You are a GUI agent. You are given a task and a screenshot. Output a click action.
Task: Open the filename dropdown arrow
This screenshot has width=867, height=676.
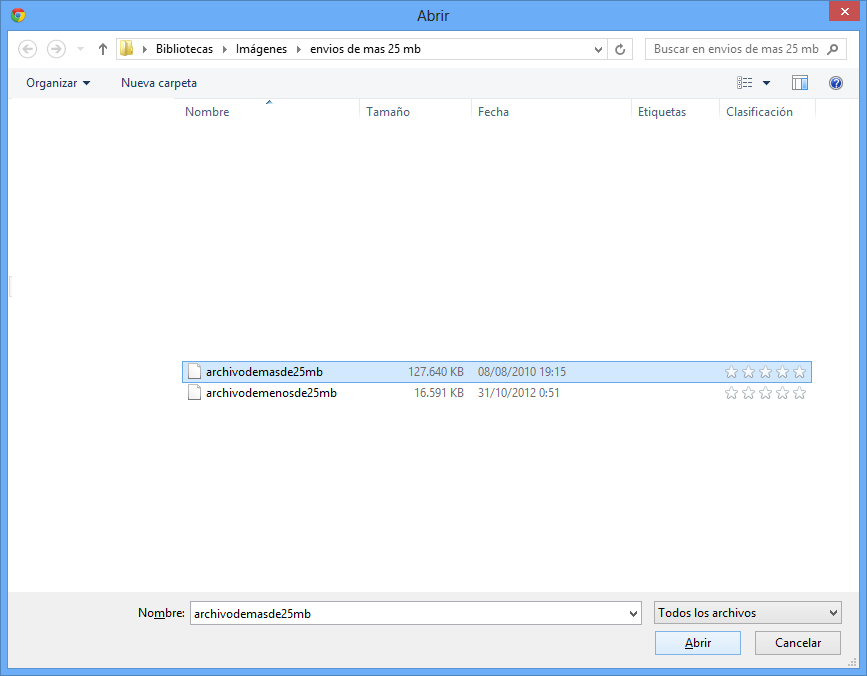tap(634, 614)
